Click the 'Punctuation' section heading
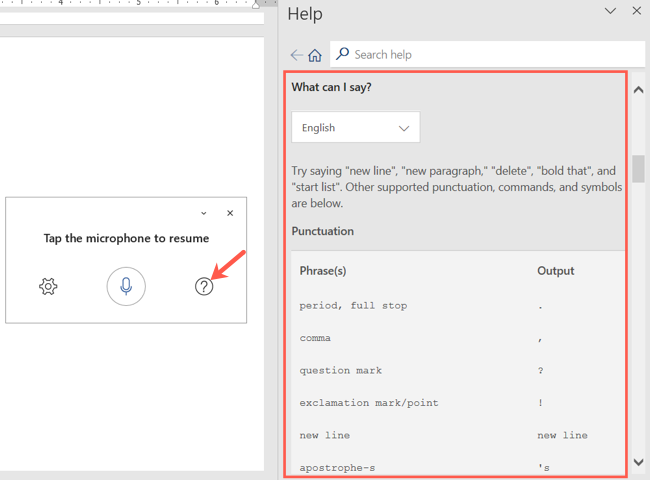 [x=323, y=231]
